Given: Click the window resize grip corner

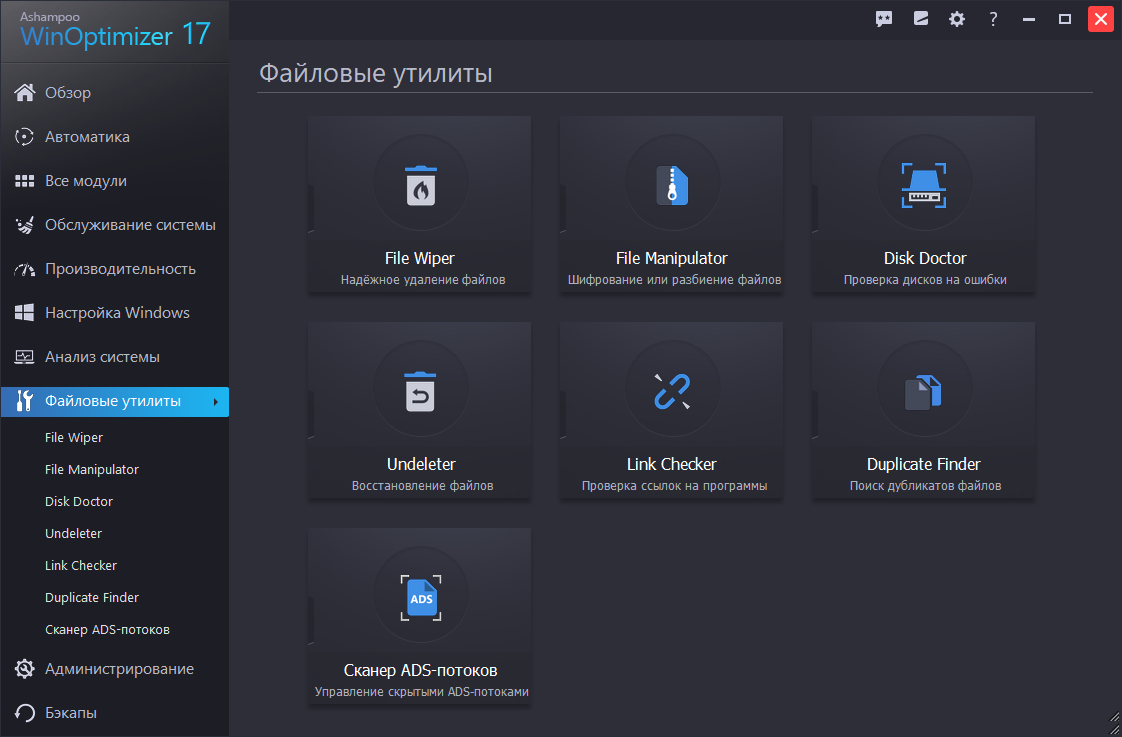Looking at the screenshot, I should 1114,725.
